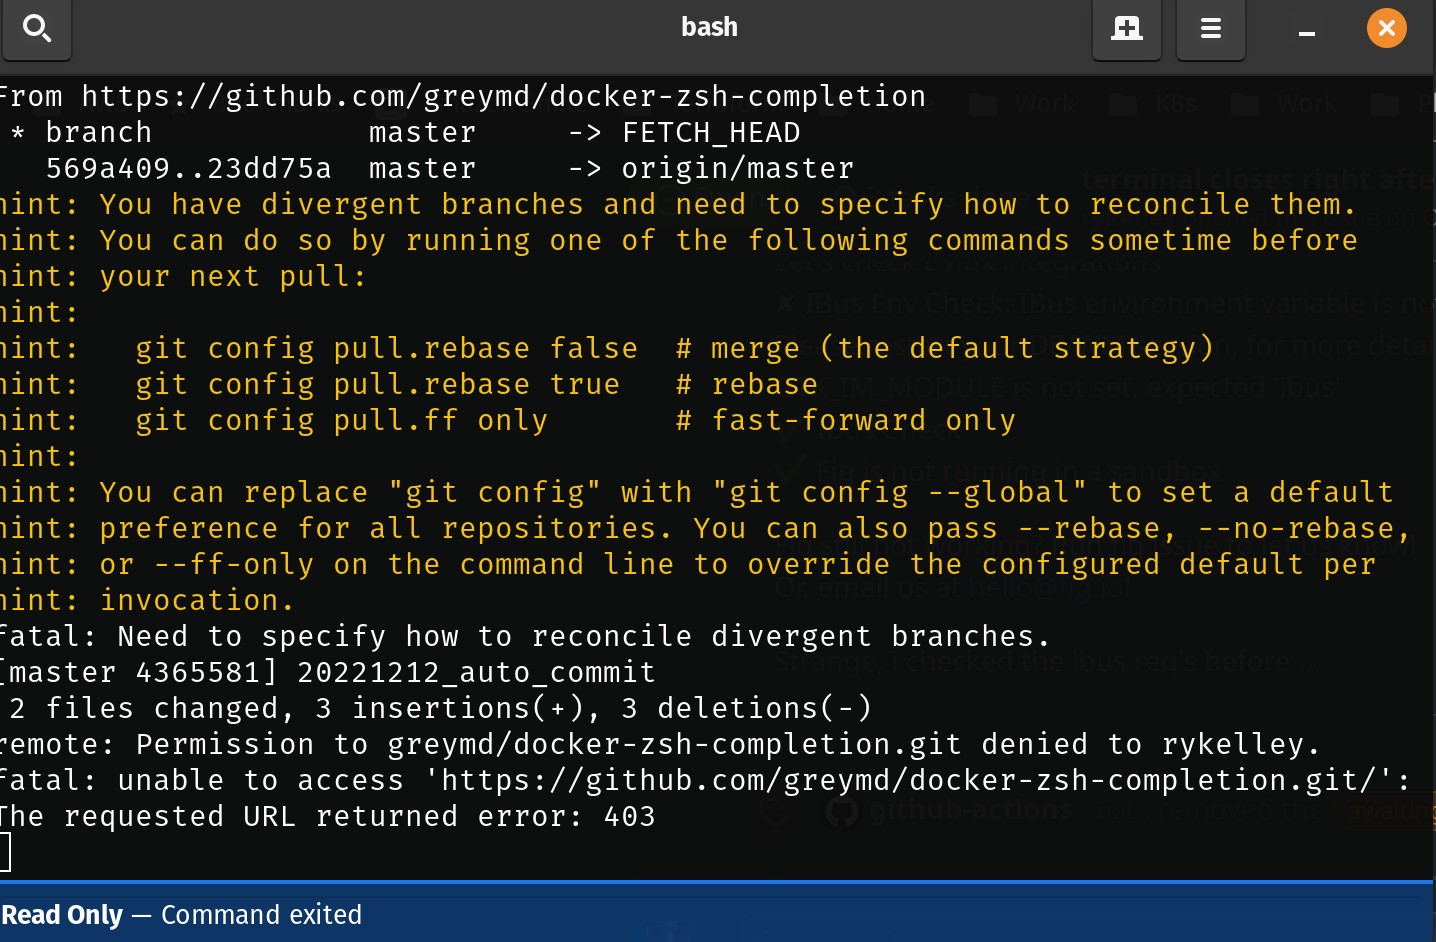The width and height of the screenshot is (1436, 942).
Task: Select the commit hash 4365581
Action: 192,671
